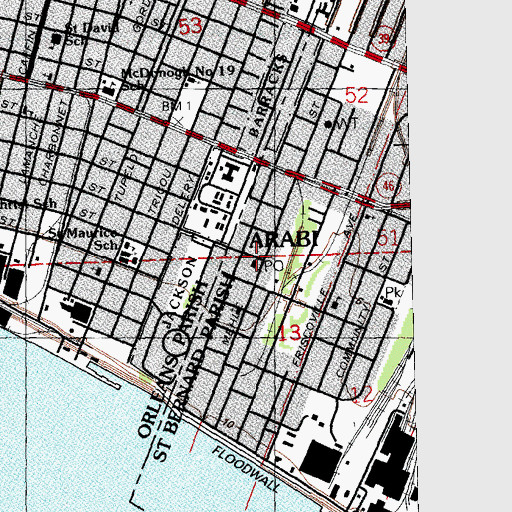Click the ARABI place name label
Screen dimensions: 512x512
[284, 239]
